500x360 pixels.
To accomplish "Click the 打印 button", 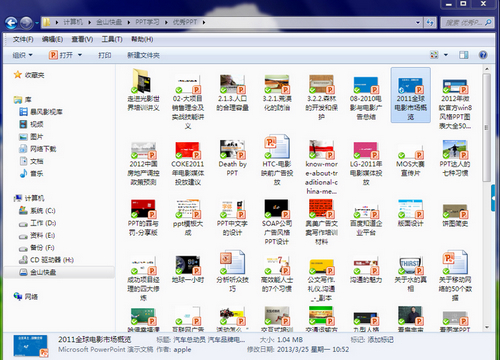I will click(105, 55).
